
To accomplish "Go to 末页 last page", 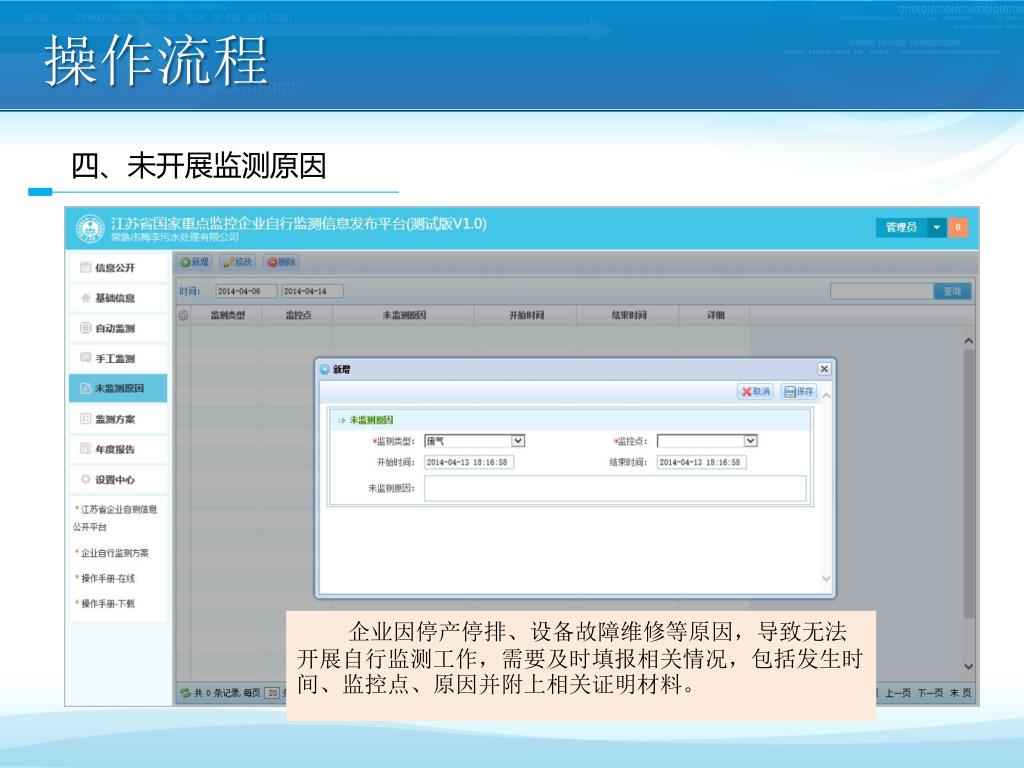I will click(x=960, y=693).
